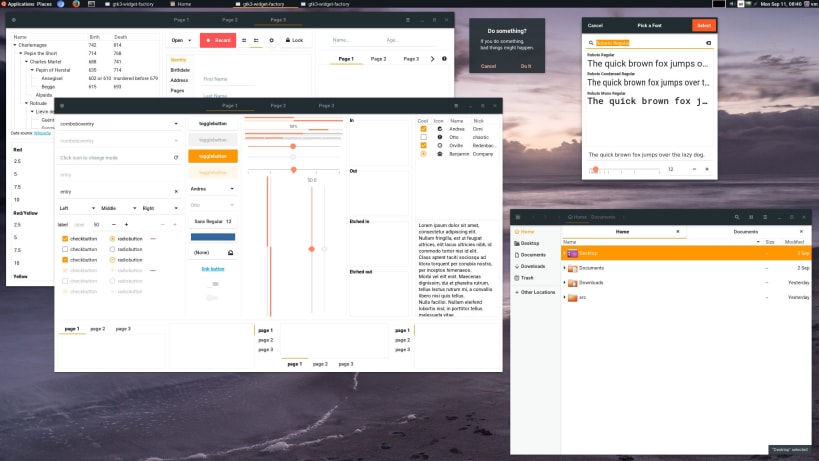
Task: Select Page 2 tab beside the info icon
Action: [379, 59]
